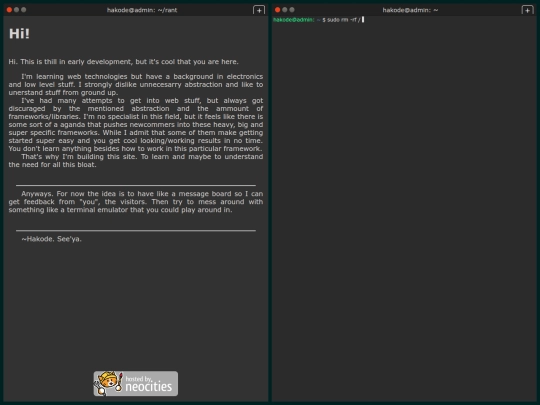Viewport: 540px width, 405px height.
Task: Click the last gray dot in right terminal window
Action: pos(292,10)
